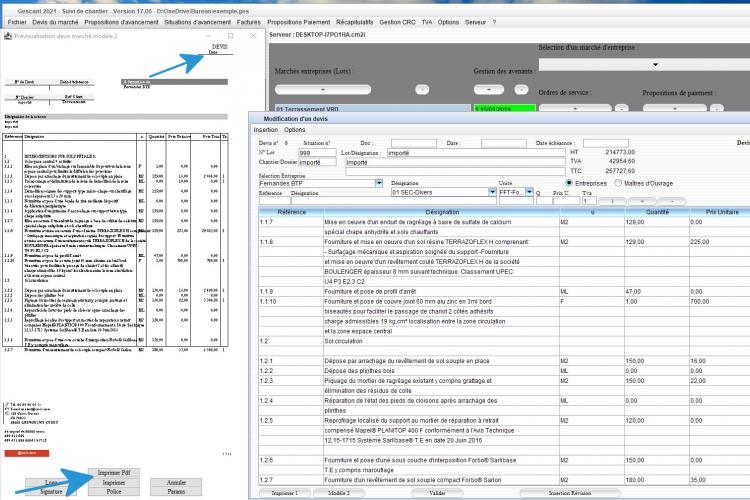The height and width of the screenshot is (500, 750).
Task: Click the Imprimer button in the preview window
Action: pyautogui.click(x=114, y=482)
